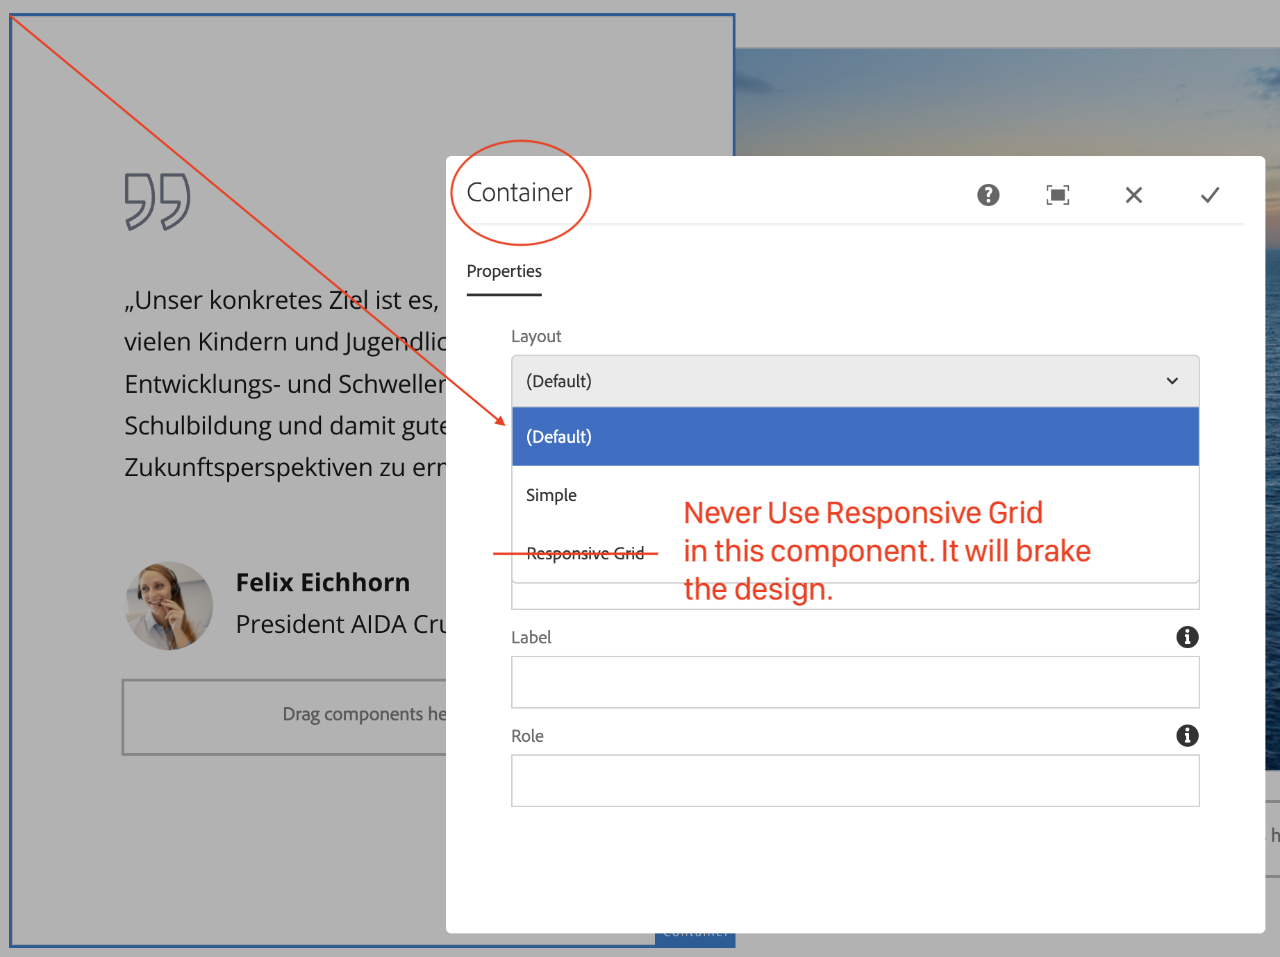Image resolution: width=1280 pixels, height=957 pixels.
Task: Click inside the empty Role input field
Action: (855, 780)
